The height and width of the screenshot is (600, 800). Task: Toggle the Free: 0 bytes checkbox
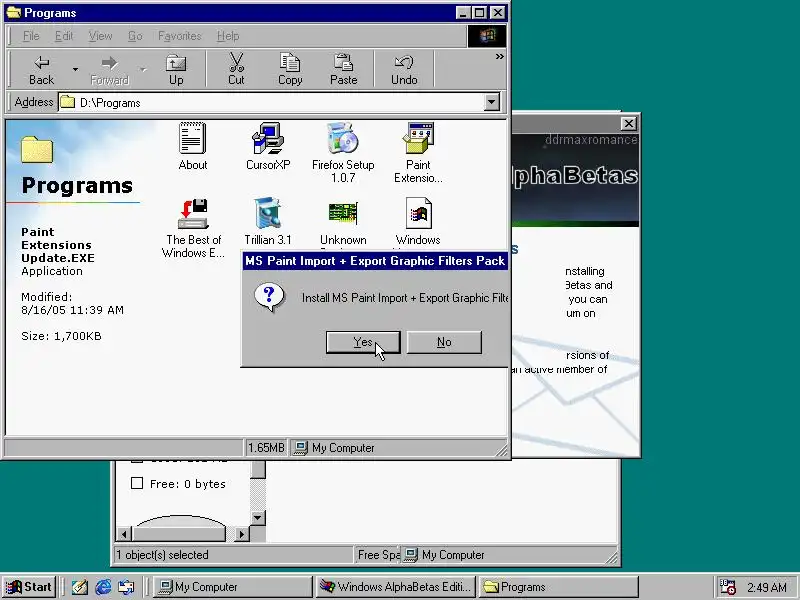point(137,483)
